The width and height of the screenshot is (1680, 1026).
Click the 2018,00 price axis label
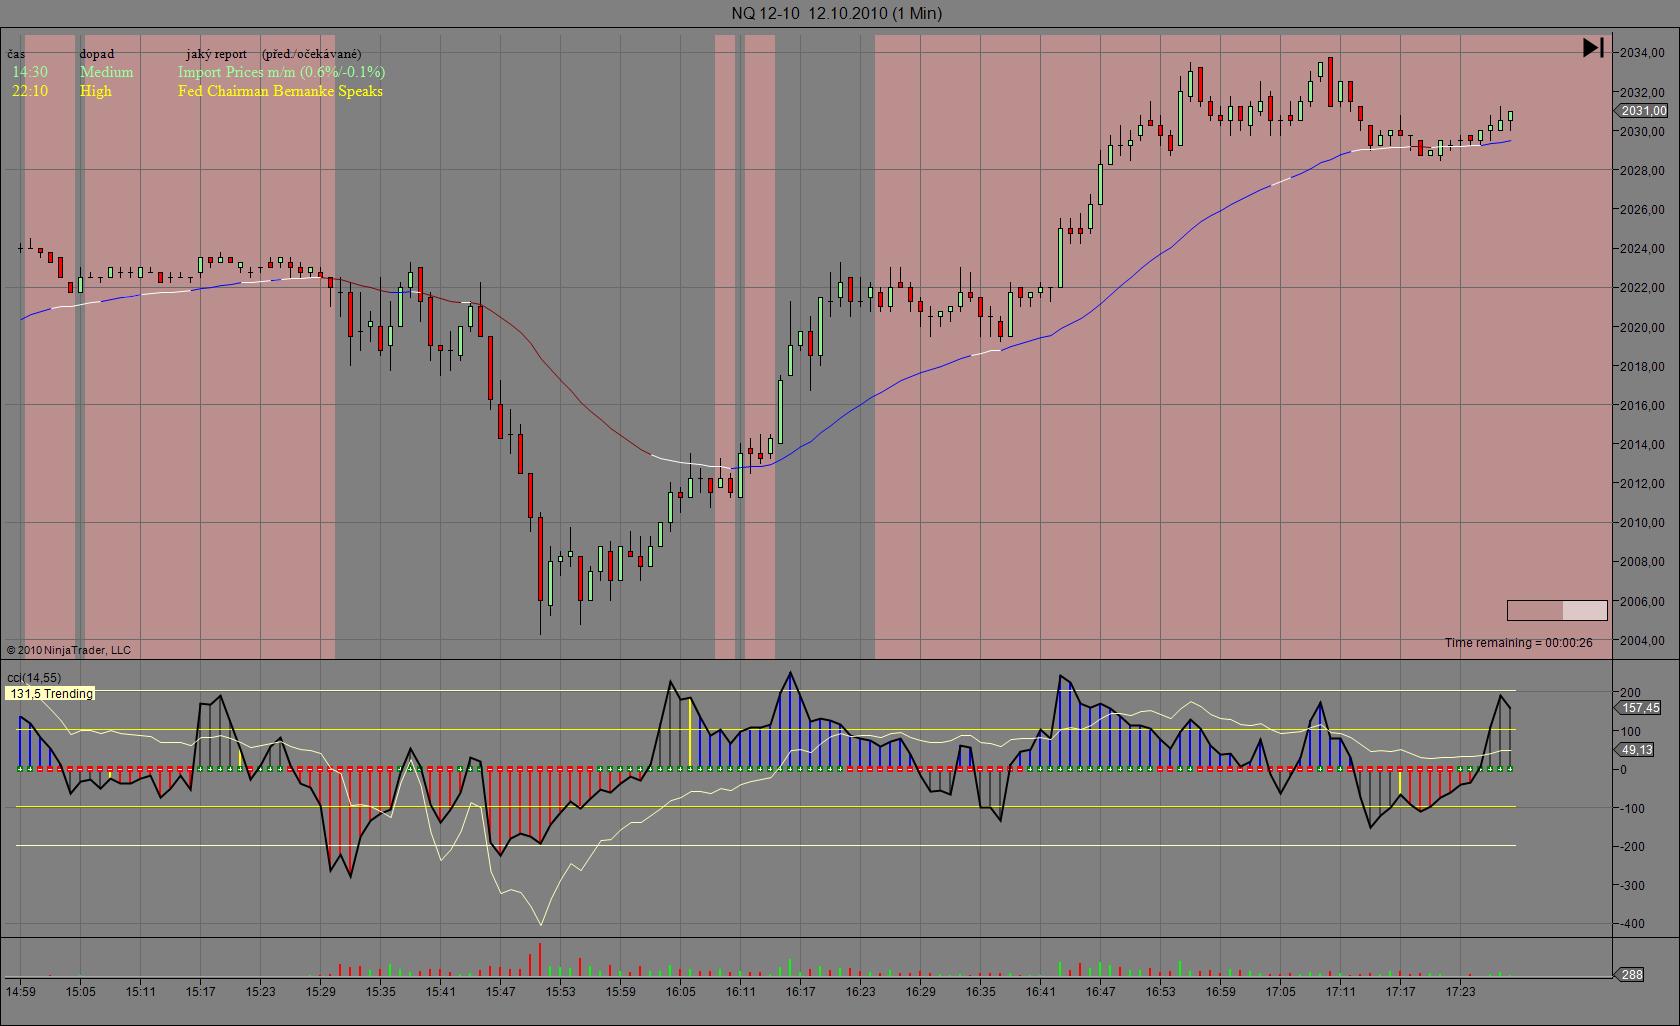[1643, 367]
